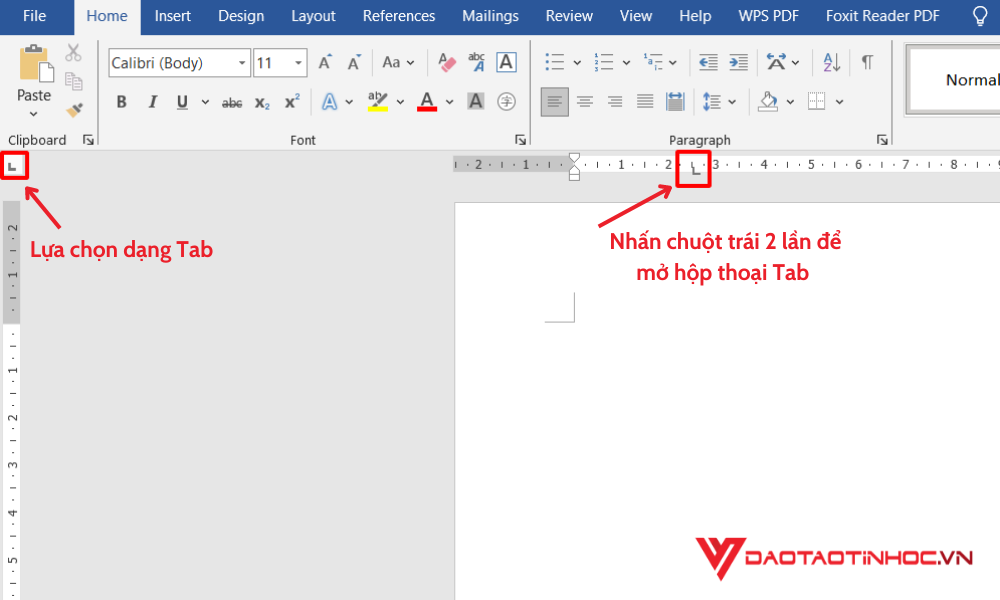Enable center text alignment
The image size is (1000, 600).
[585, 101]
